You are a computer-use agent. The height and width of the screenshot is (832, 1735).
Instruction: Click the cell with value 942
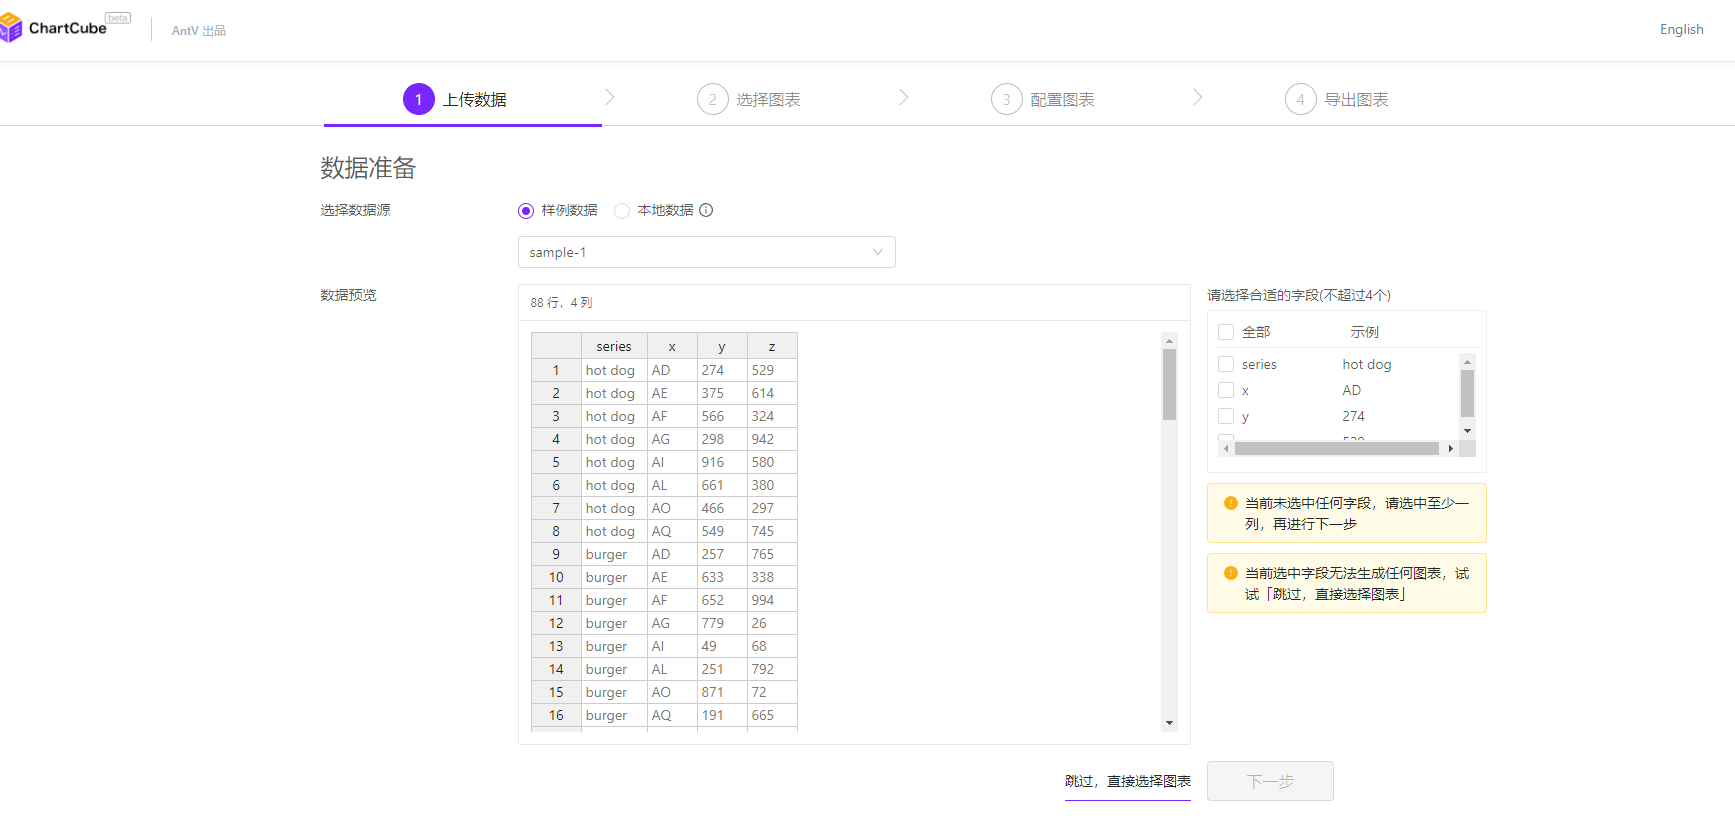pos(772,439)
